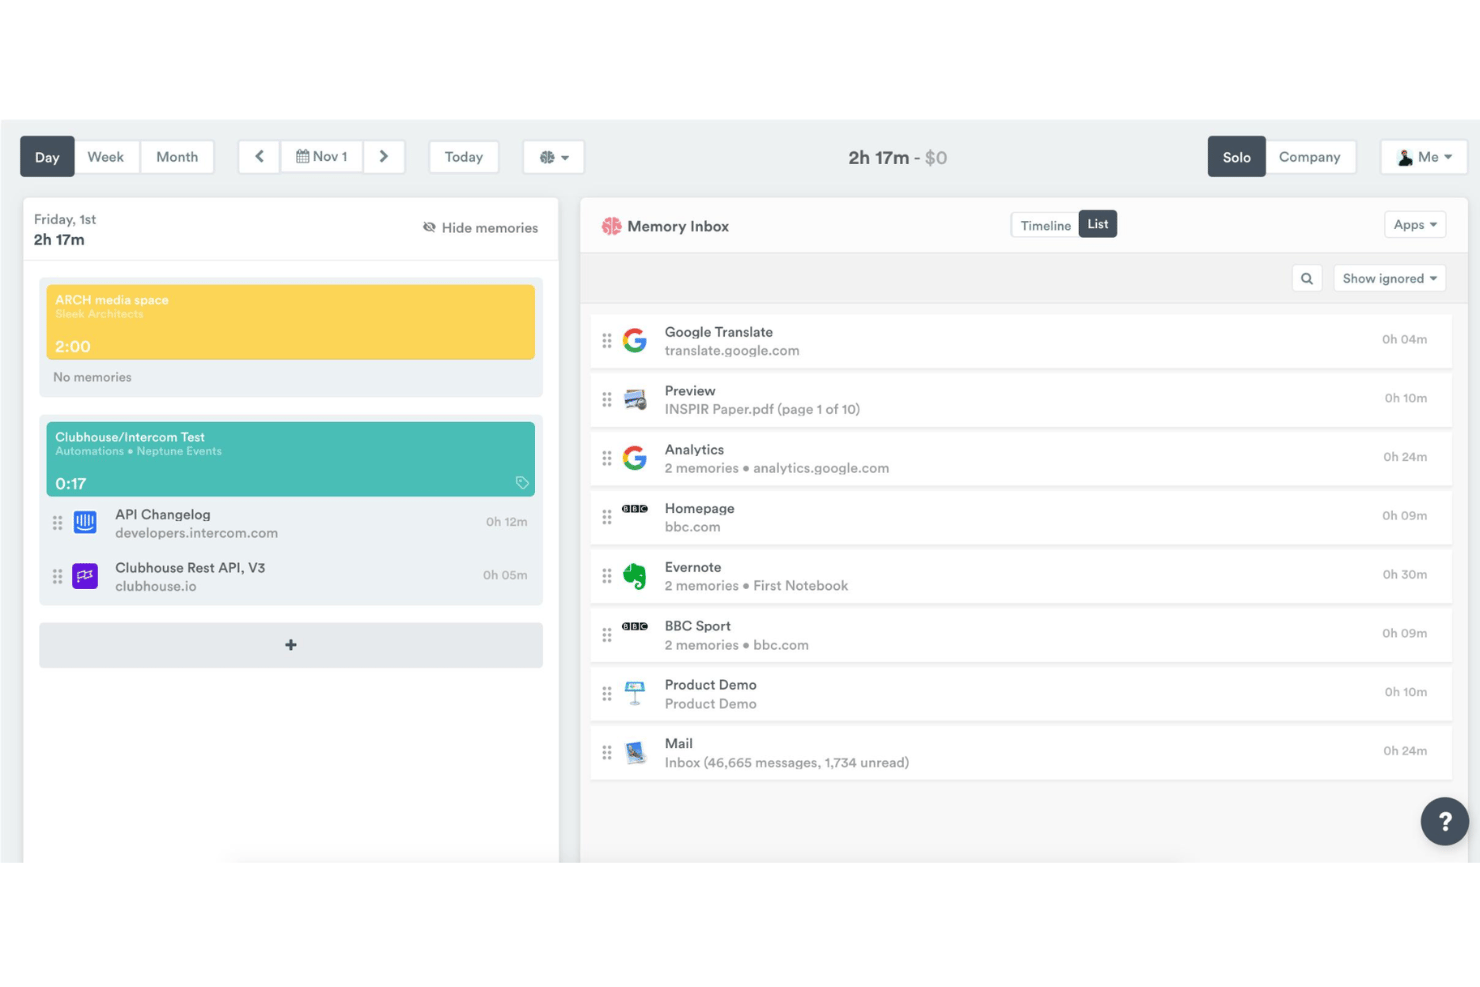
Task: Click Google icon for Google Translate
Action: pyautogui.click(x=635, y=341)
